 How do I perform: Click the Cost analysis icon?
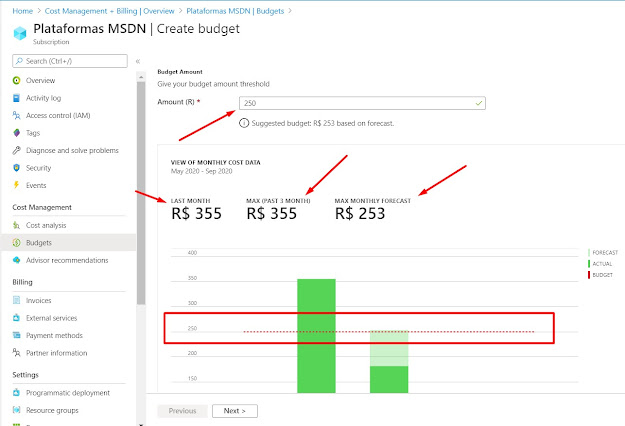point(16,226)
